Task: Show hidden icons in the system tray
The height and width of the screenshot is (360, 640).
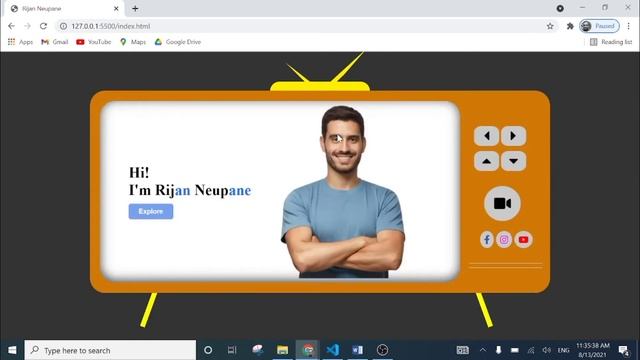Action: coord(483,350)
